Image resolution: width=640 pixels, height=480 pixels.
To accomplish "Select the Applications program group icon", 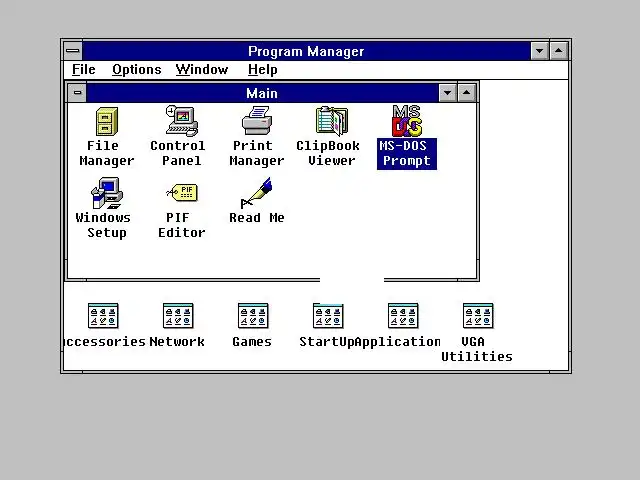I will click(403, 316).
